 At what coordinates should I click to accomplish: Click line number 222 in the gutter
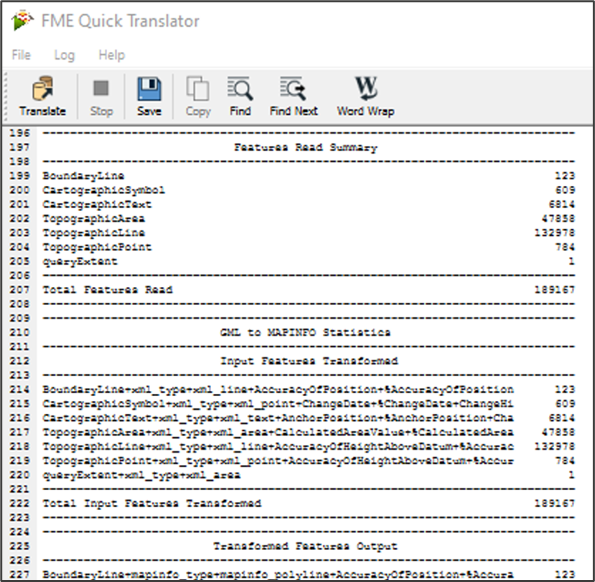coord(19,503)
